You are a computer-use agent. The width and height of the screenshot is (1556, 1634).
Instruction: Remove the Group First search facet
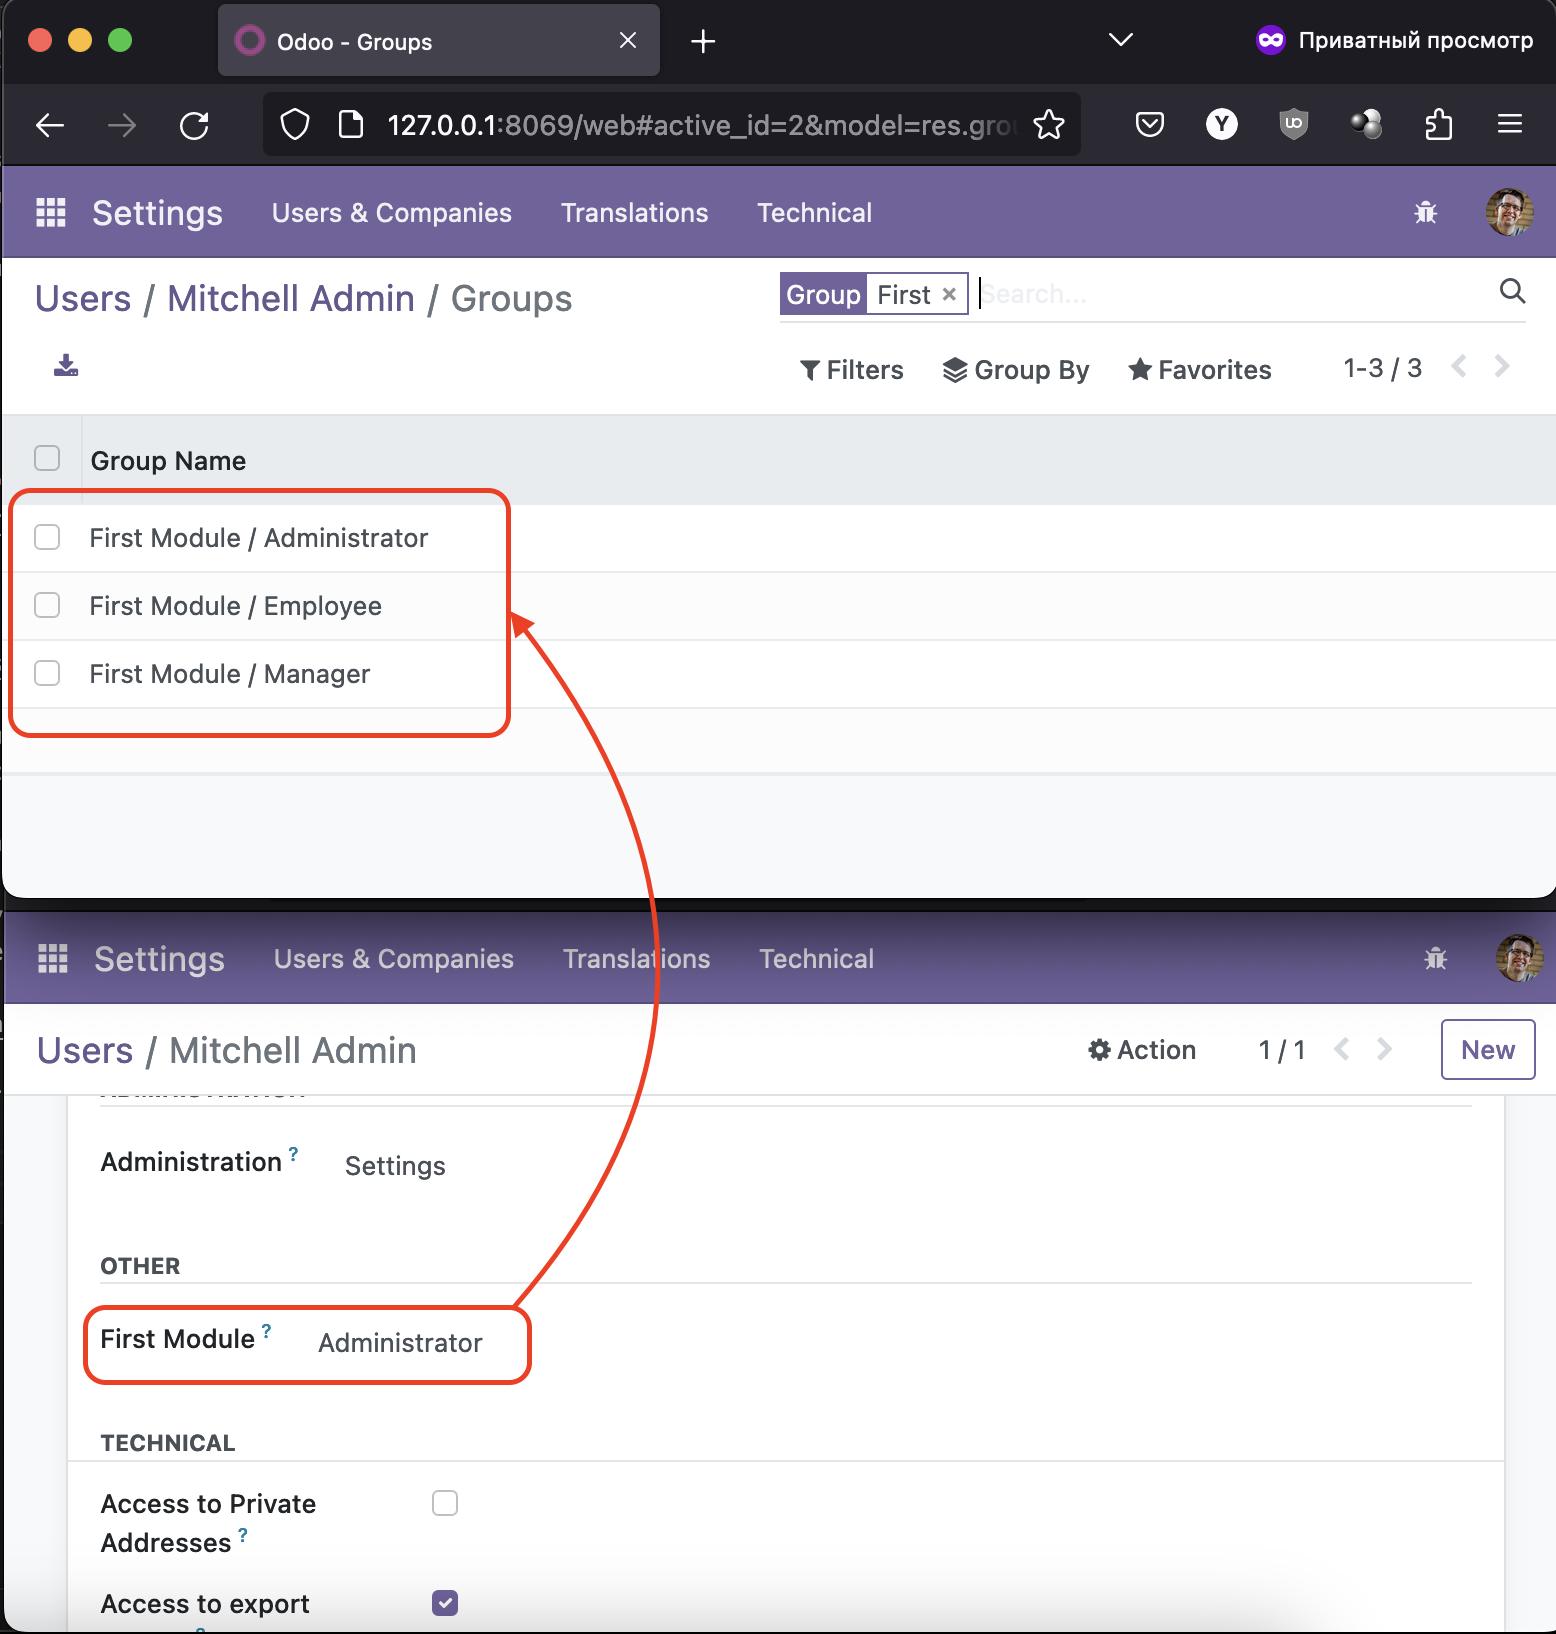click(949, 294)
